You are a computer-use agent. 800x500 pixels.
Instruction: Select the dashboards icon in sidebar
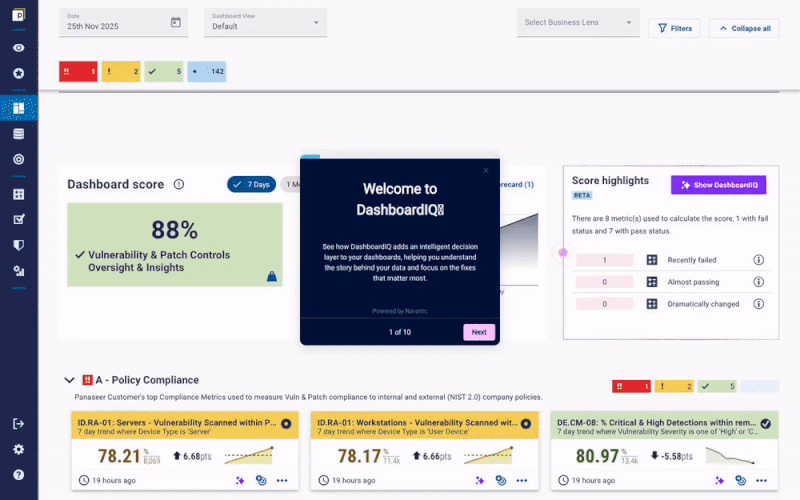(x=19, y=108)
